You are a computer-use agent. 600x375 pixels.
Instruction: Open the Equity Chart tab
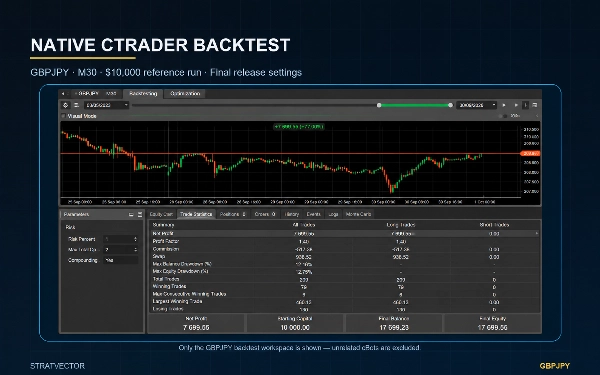click(161, 214)
